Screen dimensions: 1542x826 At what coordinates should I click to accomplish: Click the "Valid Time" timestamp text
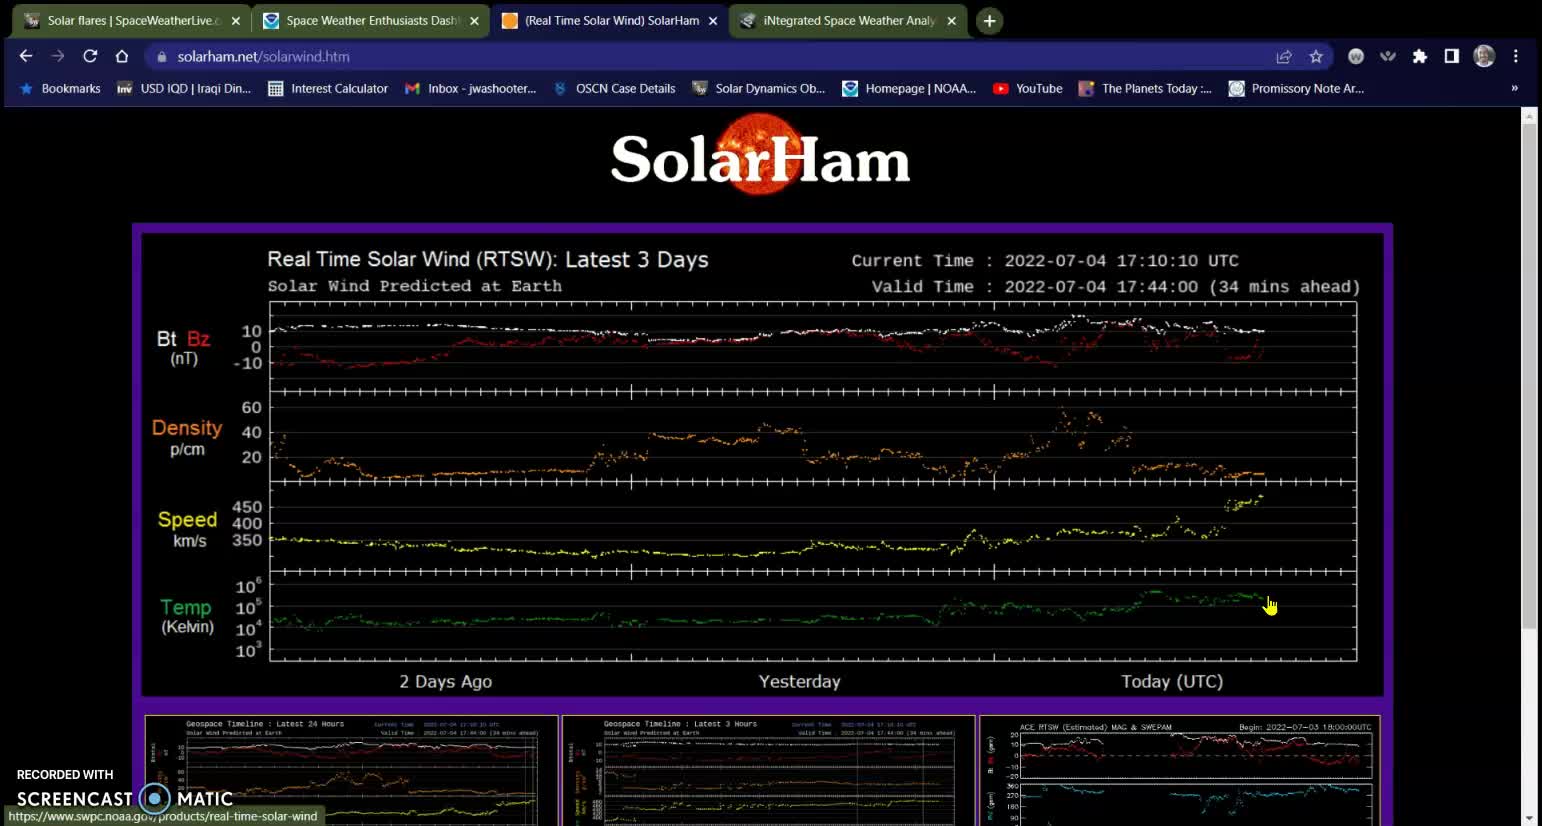pyautogui.click(x=1116, y=286)
